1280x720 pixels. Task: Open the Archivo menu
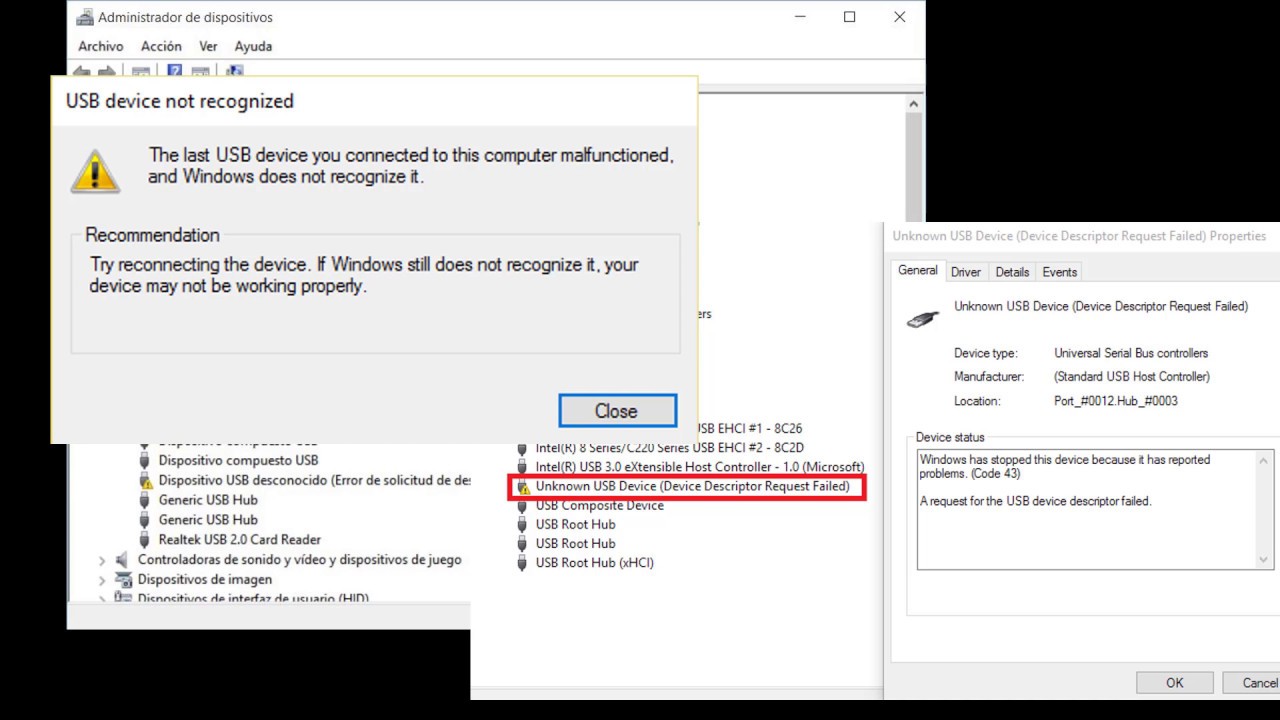100,46
